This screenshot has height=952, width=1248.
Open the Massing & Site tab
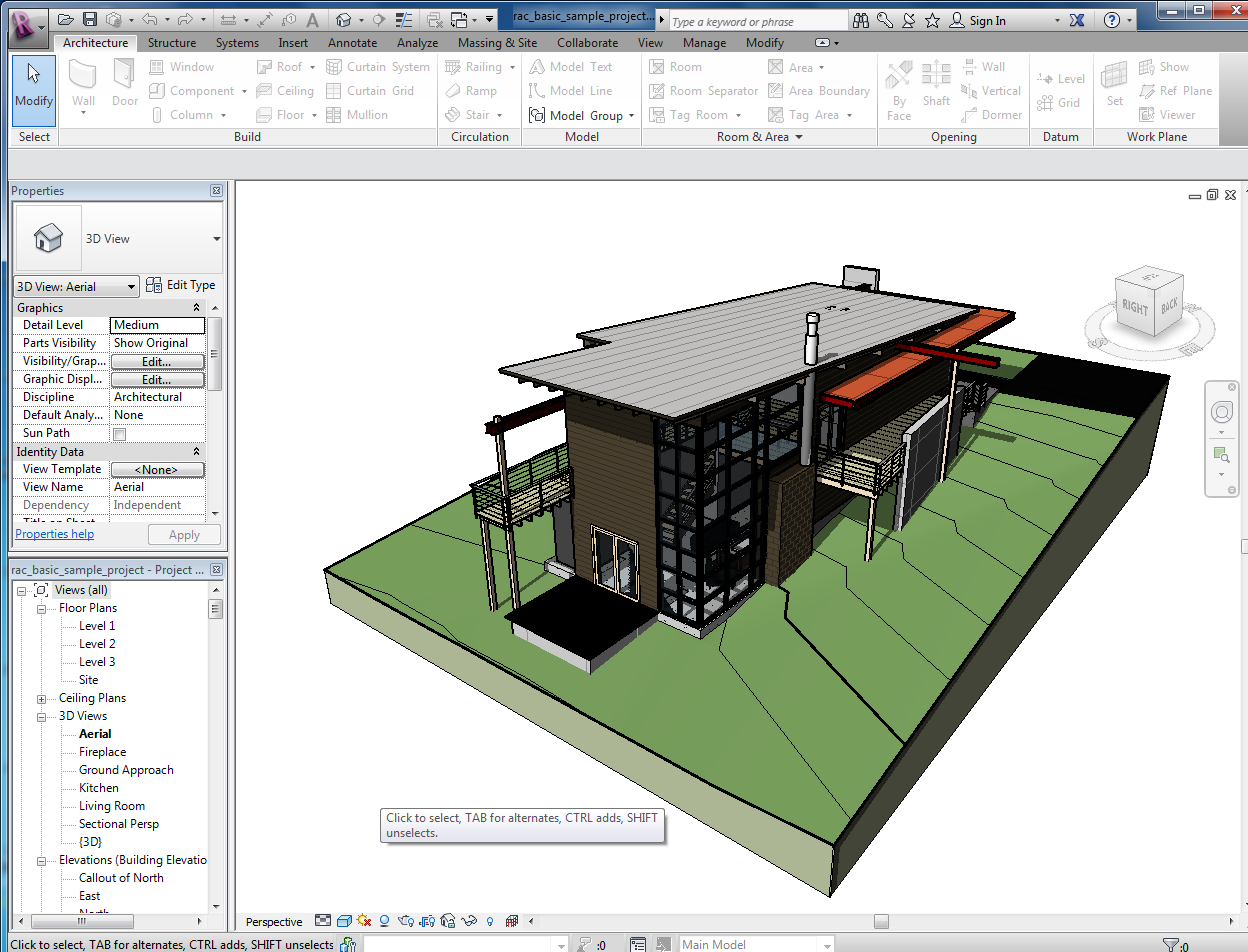click(497, 43)
